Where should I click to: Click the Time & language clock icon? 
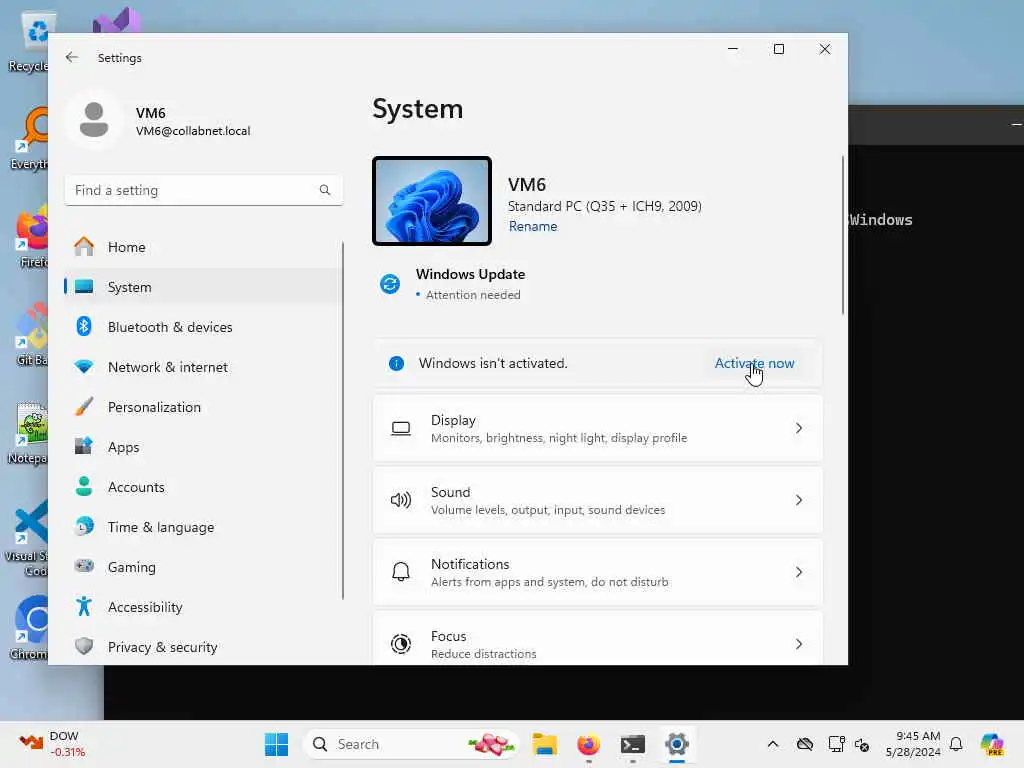click(x=84, y=526)
